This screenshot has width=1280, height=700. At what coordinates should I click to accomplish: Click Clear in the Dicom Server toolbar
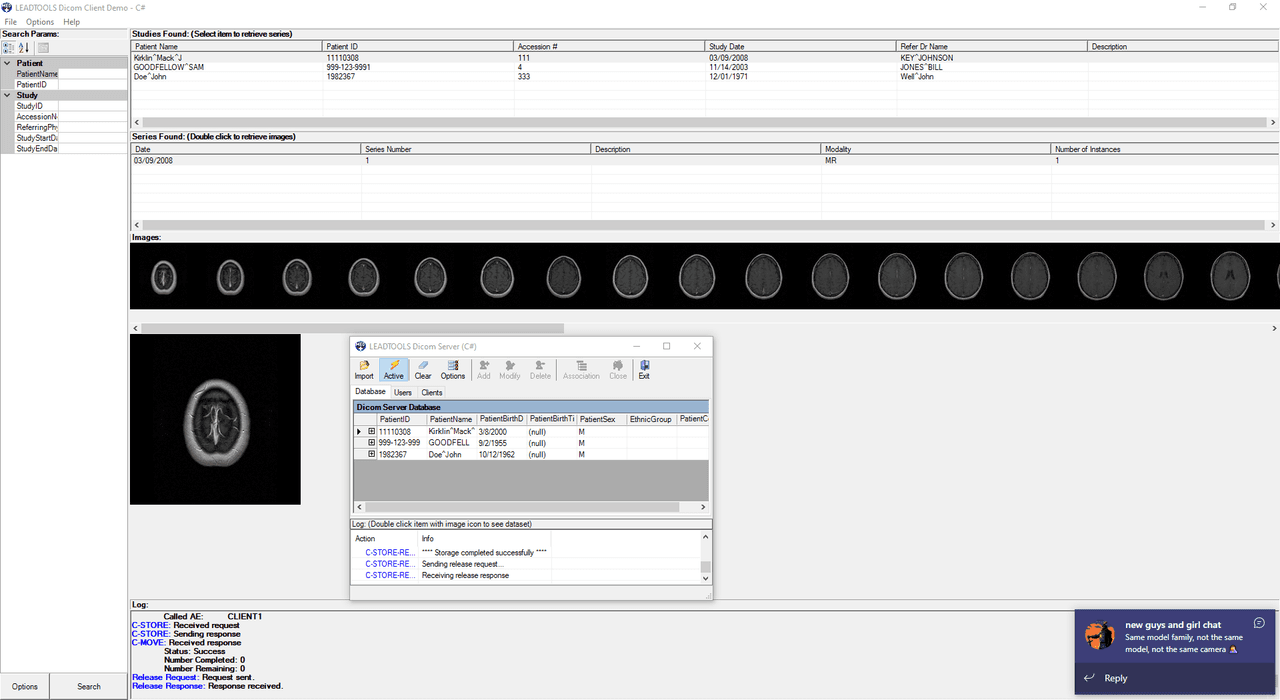(x=423, y=369)
